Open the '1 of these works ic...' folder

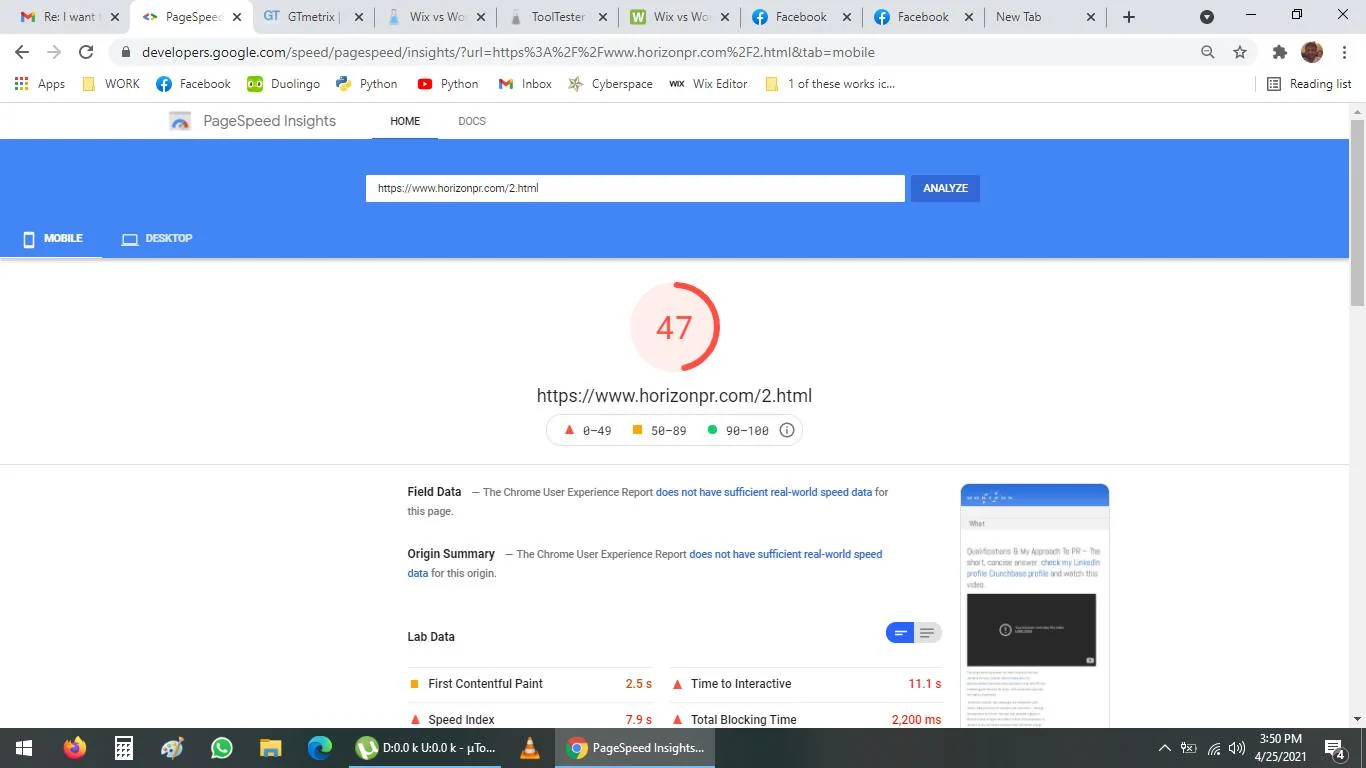[830, 84]
